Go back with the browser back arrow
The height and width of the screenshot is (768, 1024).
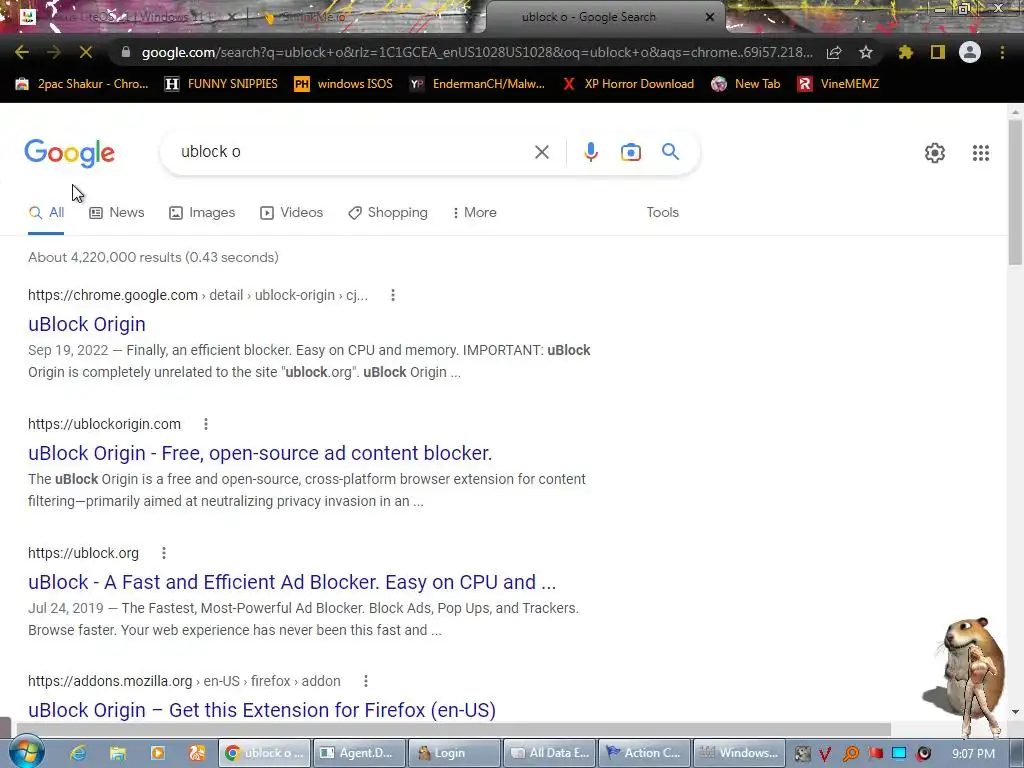pyautogui.click(x=22, y=52)
